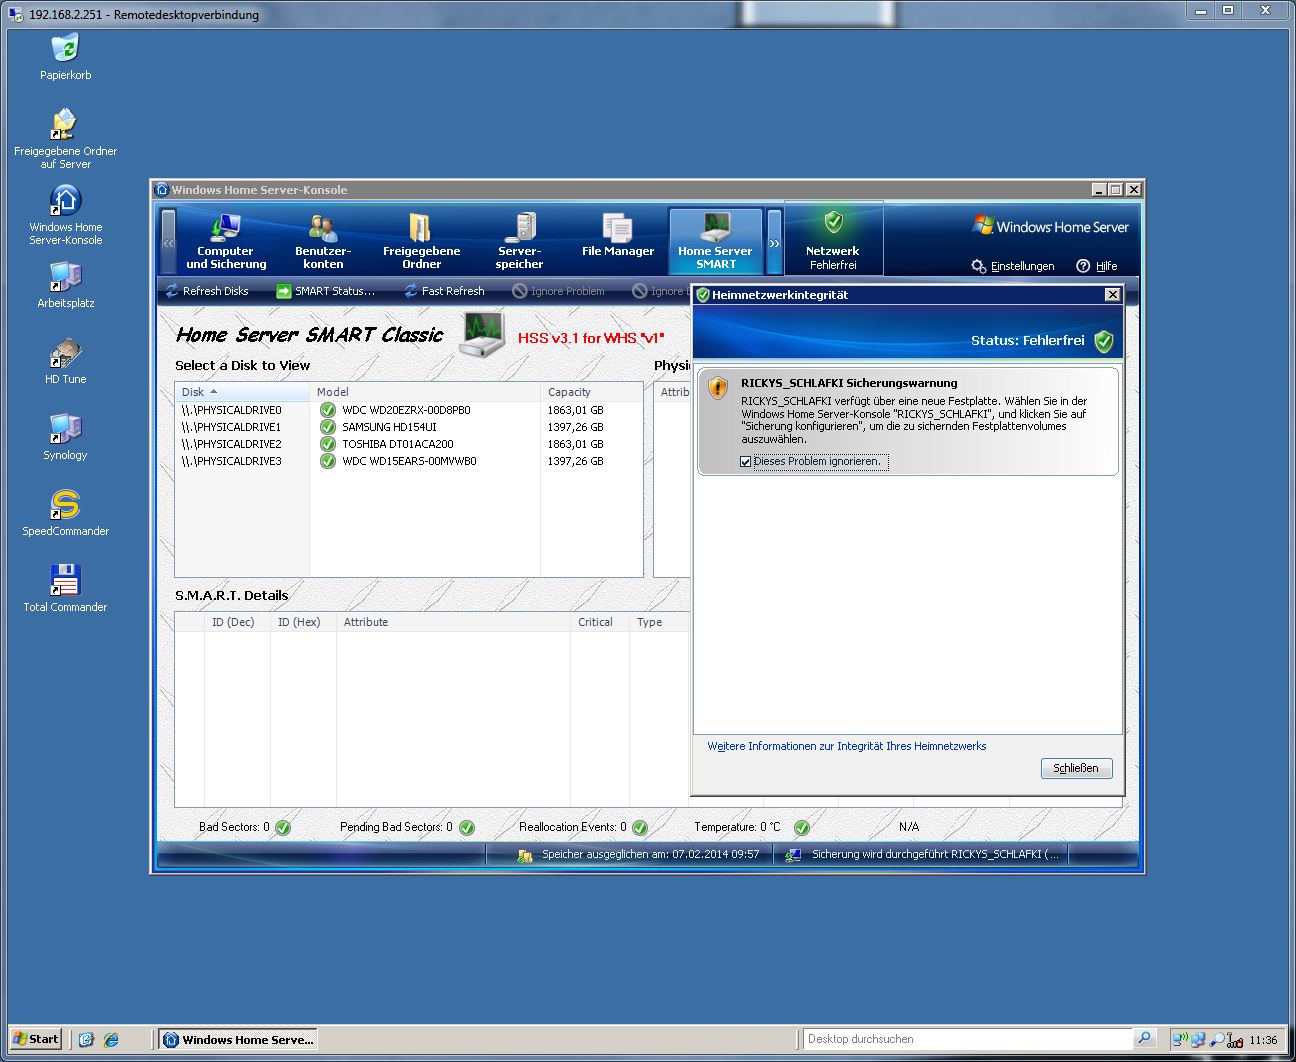The width and height of the screenshot is (1296, 1062).
Task: Open Weitere Informationen zur Integrität link
Action: tap(846, 746)
